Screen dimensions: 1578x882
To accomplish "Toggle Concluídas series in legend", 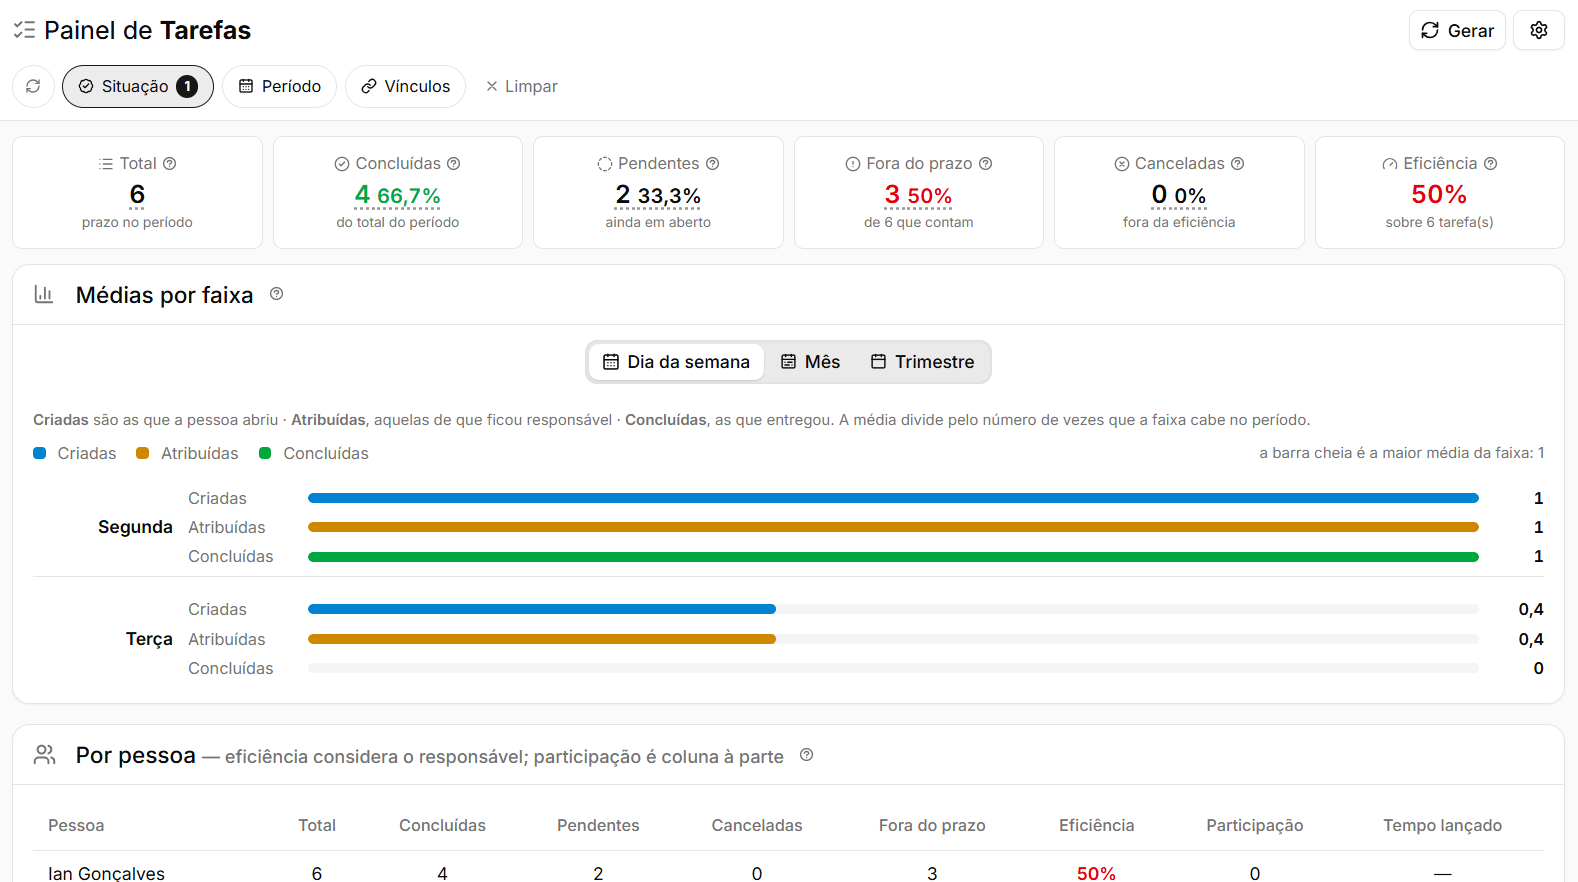I will point(314,453).
